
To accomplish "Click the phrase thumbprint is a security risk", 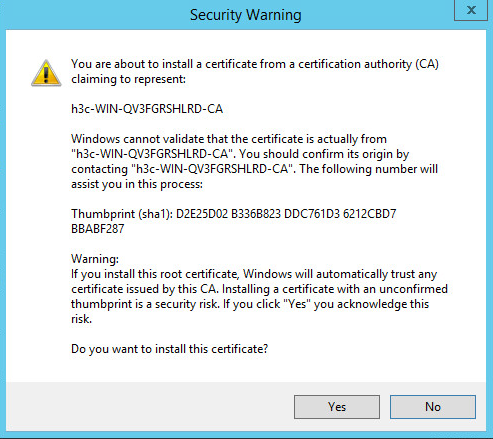I will [x=145, y=304].
